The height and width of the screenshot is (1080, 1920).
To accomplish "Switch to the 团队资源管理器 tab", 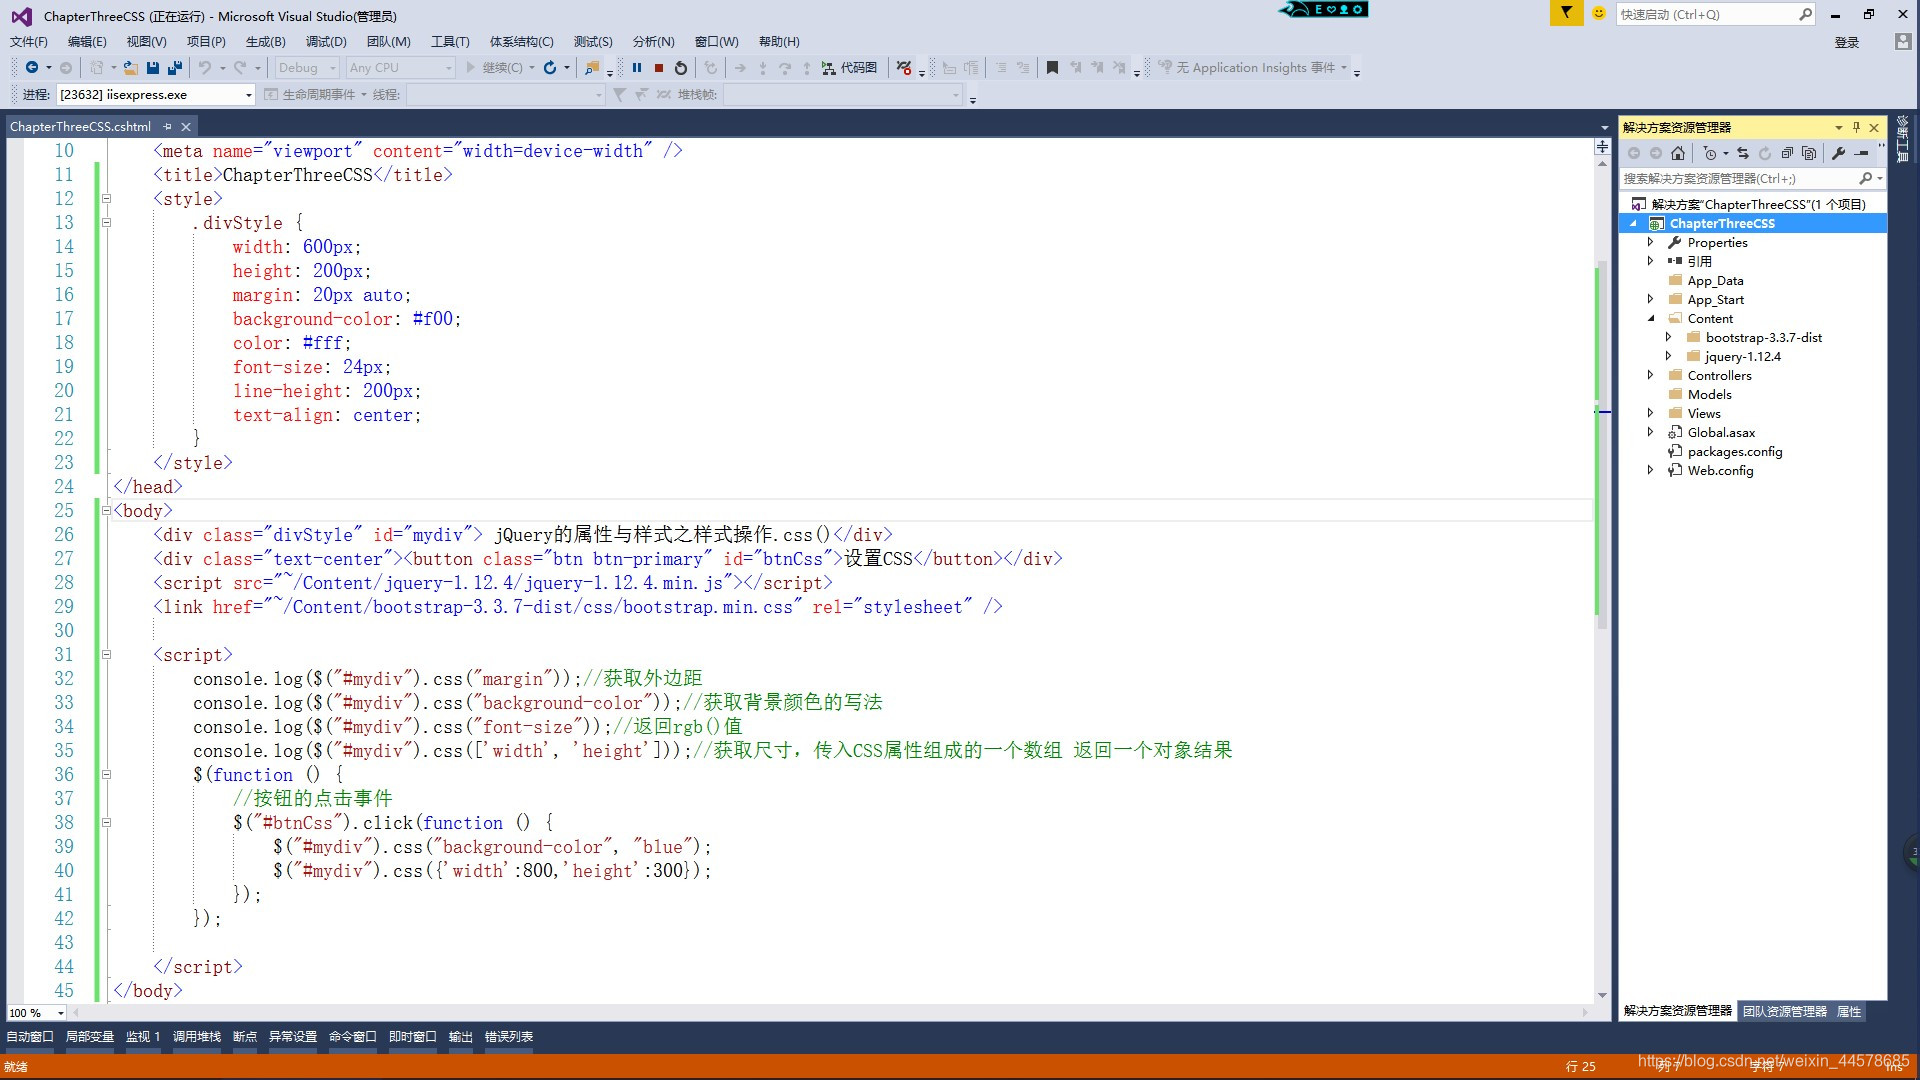I will (x=1784, y=1011).
